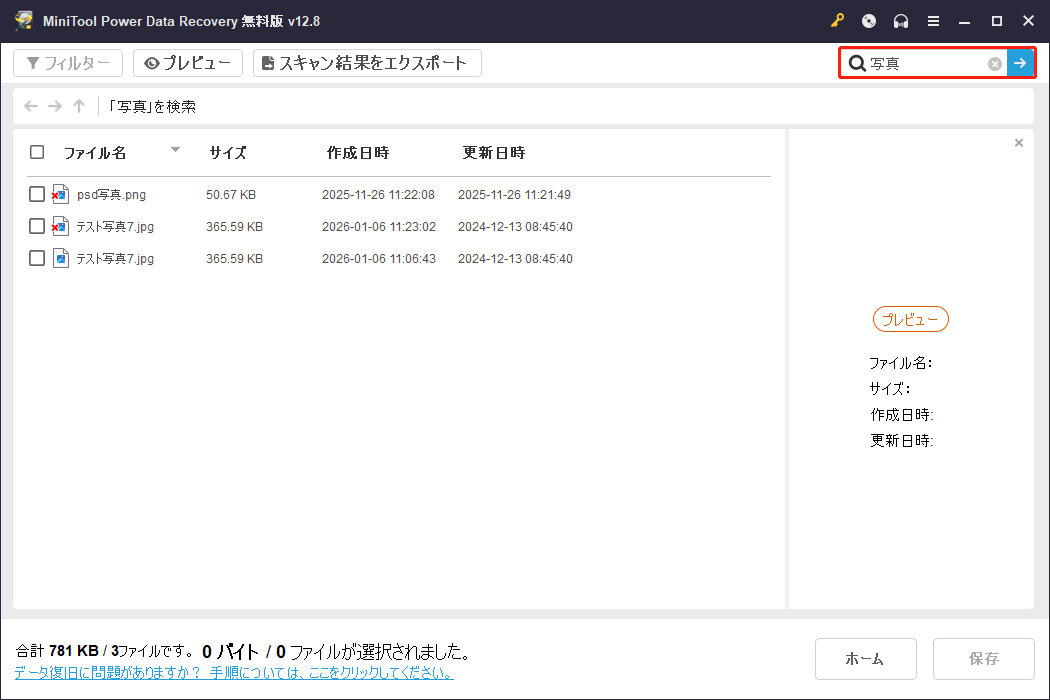Screen dimensions: 1050x700
Task: Open support via the headset icon
Action: tap(899, 20)
